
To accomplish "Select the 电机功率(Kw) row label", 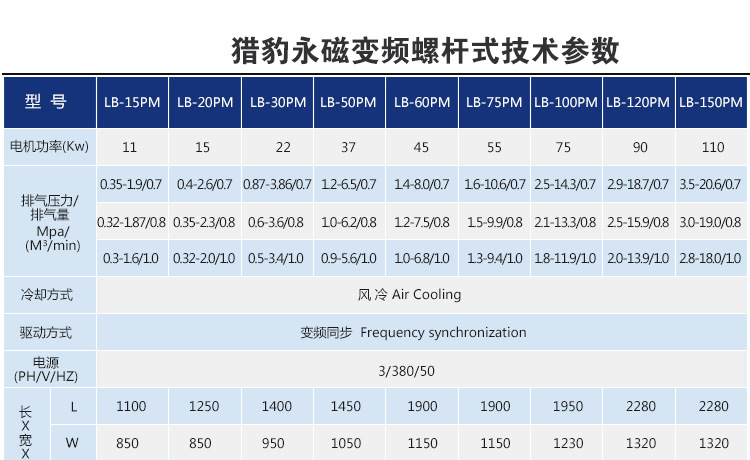I will pyautogui.click(x=50, y=146).
